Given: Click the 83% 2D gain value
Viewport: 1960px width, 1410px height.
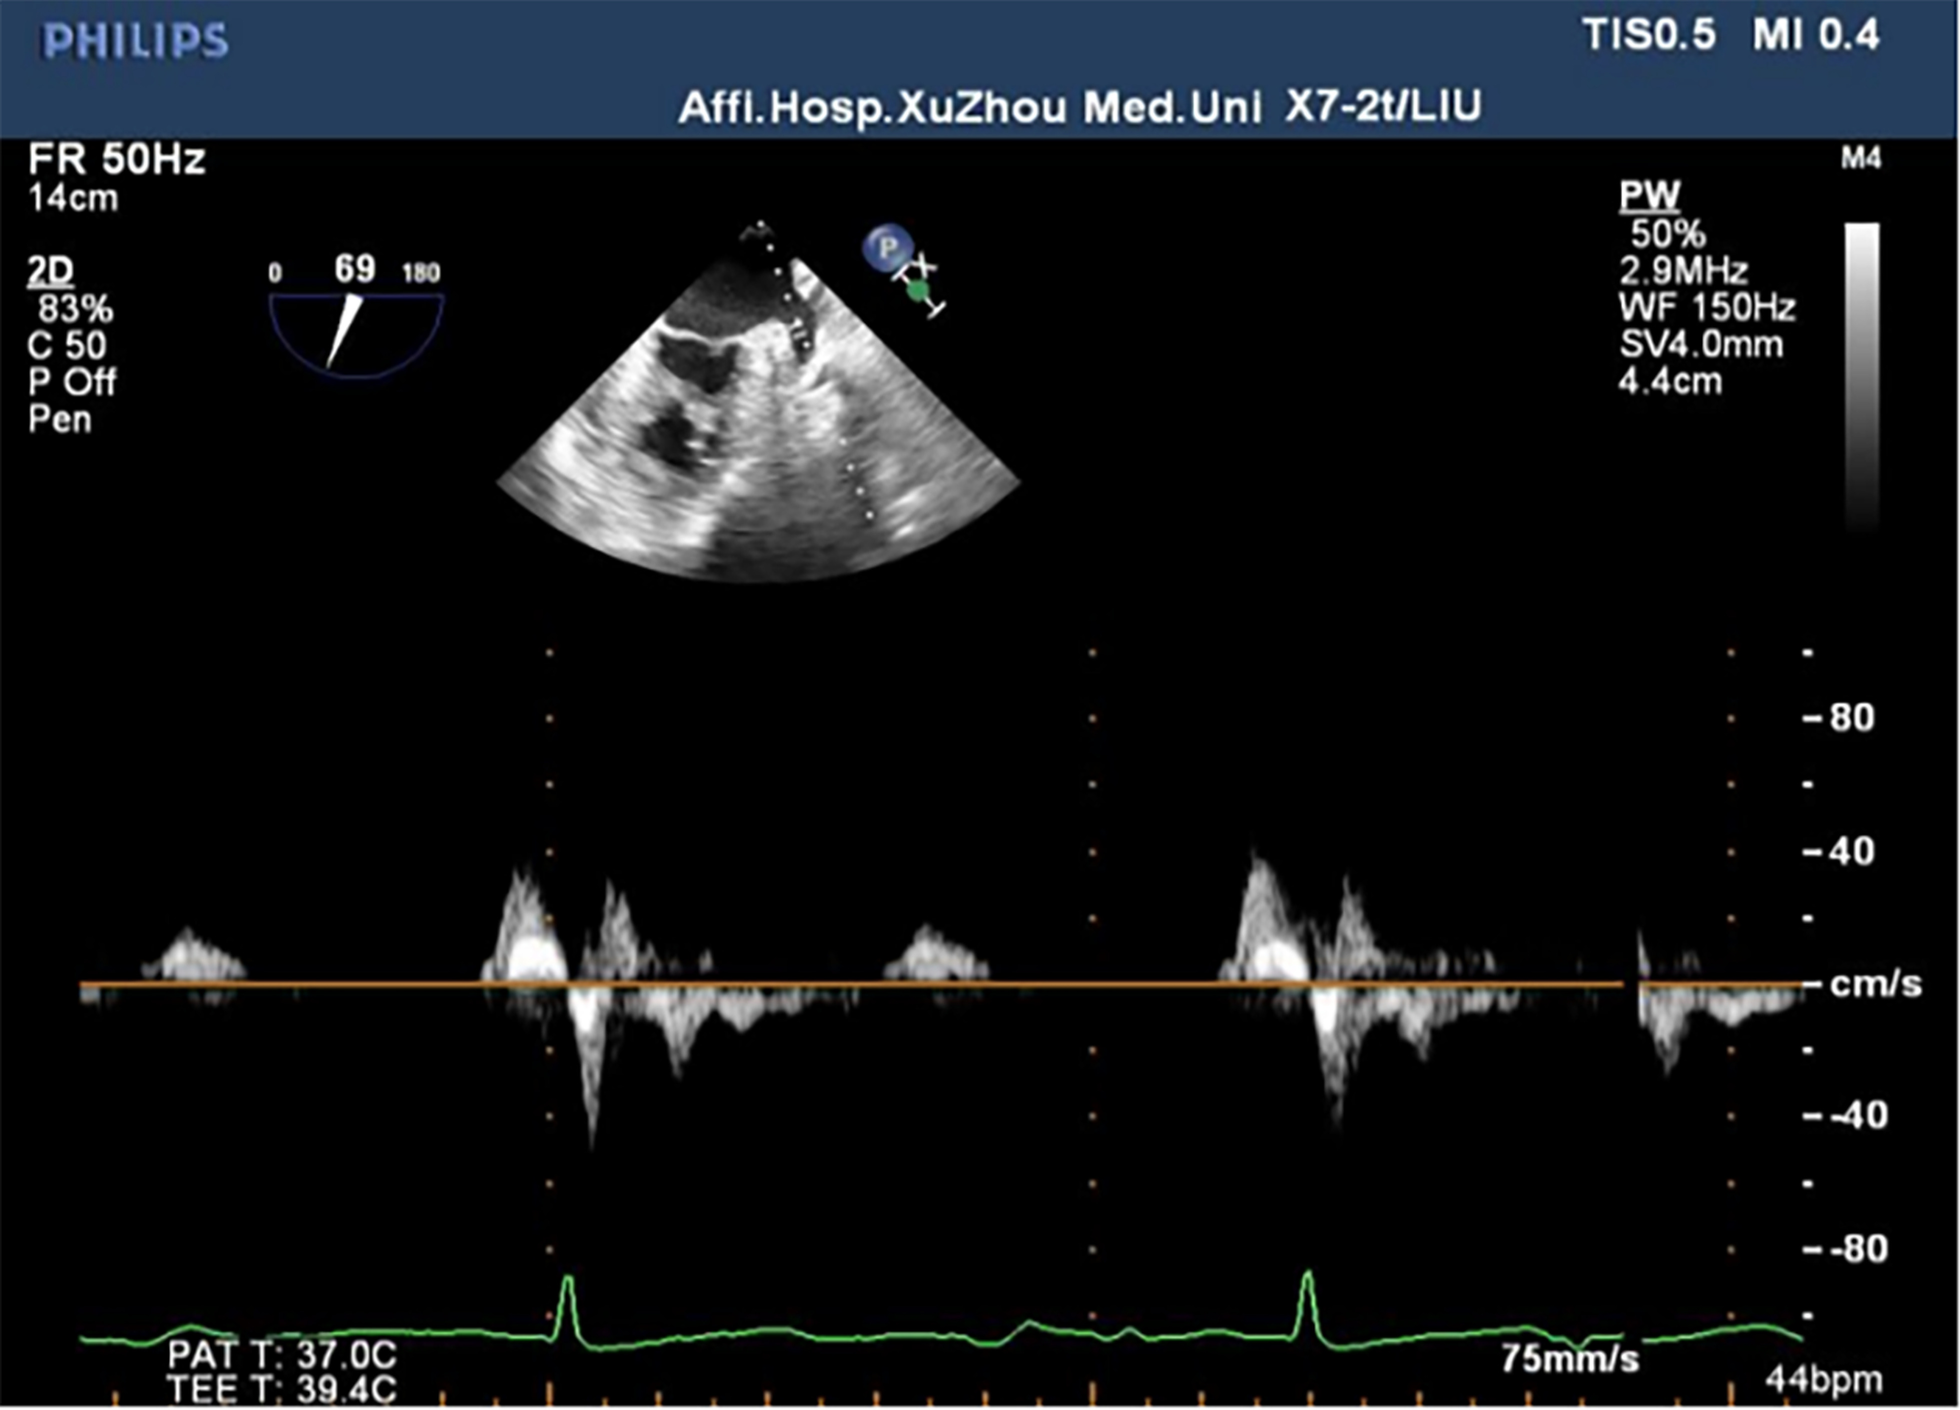Looking at the screenshot, I should pos(76,309).
